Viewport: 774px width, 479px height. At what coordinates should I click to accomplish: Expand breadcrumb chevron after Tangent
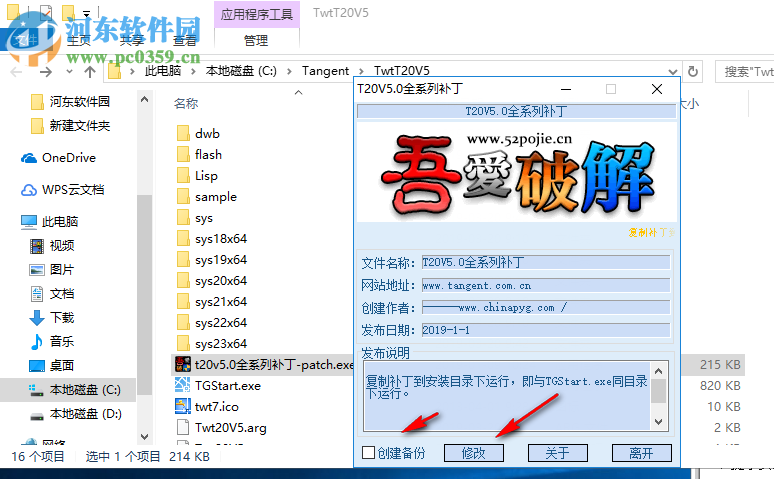pos(362,72)
